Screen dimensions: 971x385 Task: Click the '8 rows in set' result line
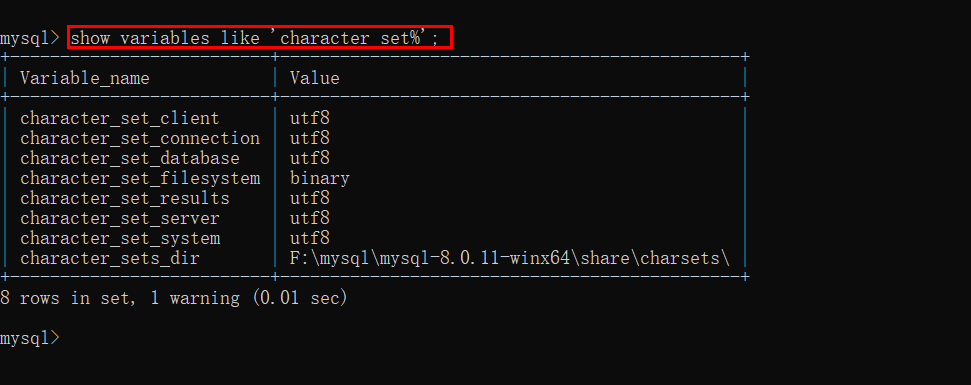(174, 298)
